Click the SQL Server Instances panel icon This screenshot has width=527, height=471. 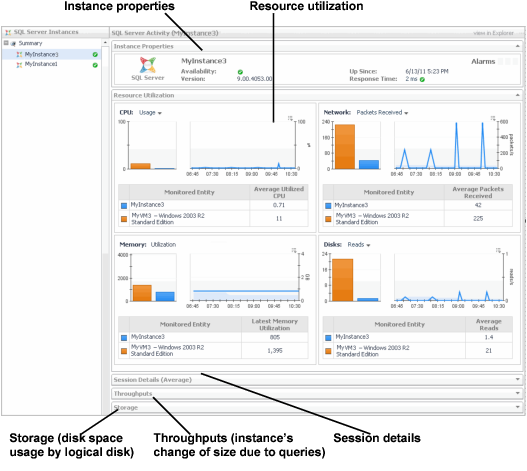pos(8,32)
